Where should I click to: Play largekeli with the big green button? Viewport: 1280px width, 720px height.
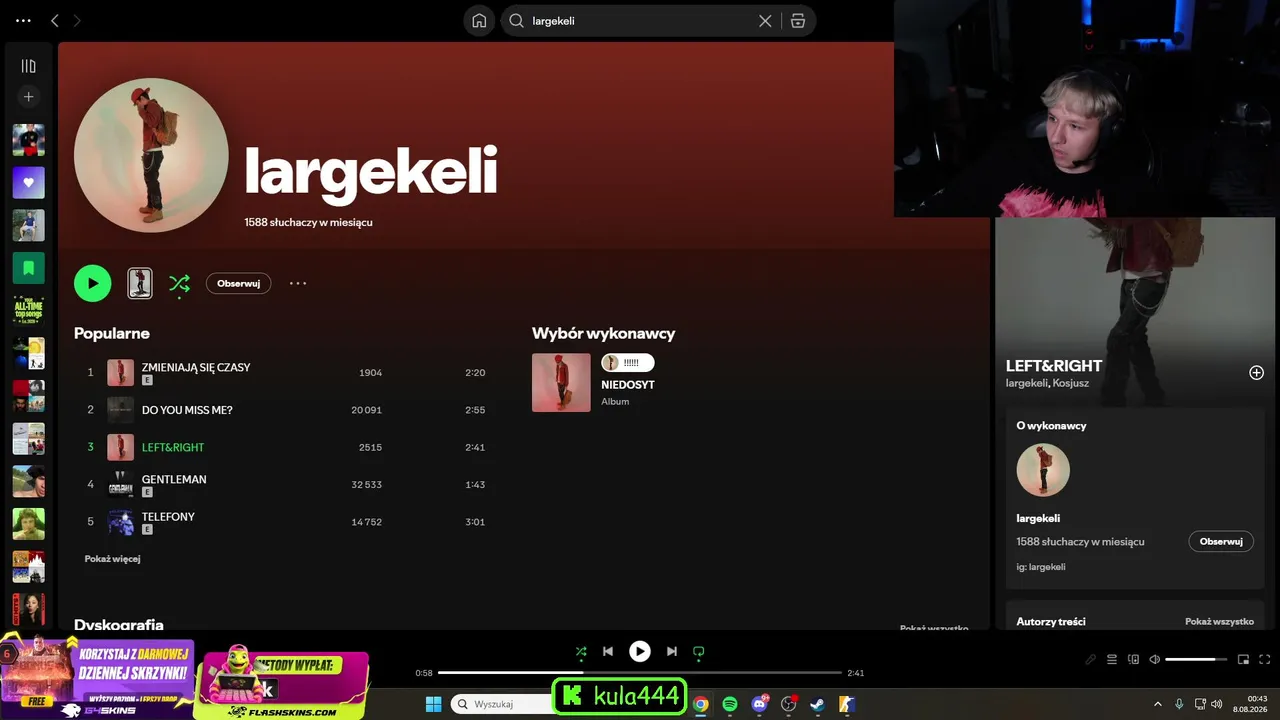coord(93,283)
